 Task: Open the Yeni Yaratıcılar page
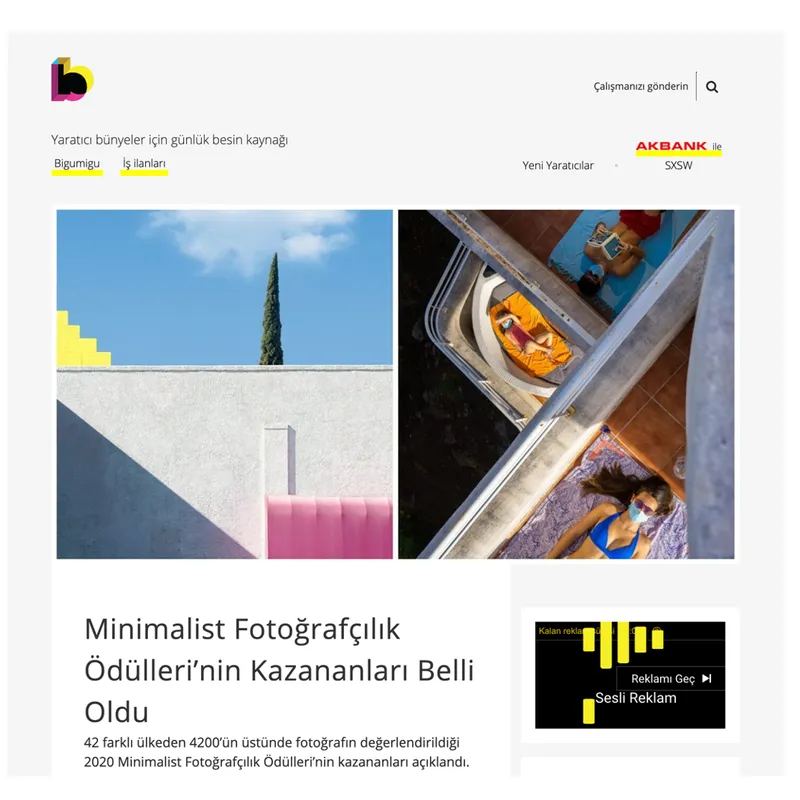point(558,165)
